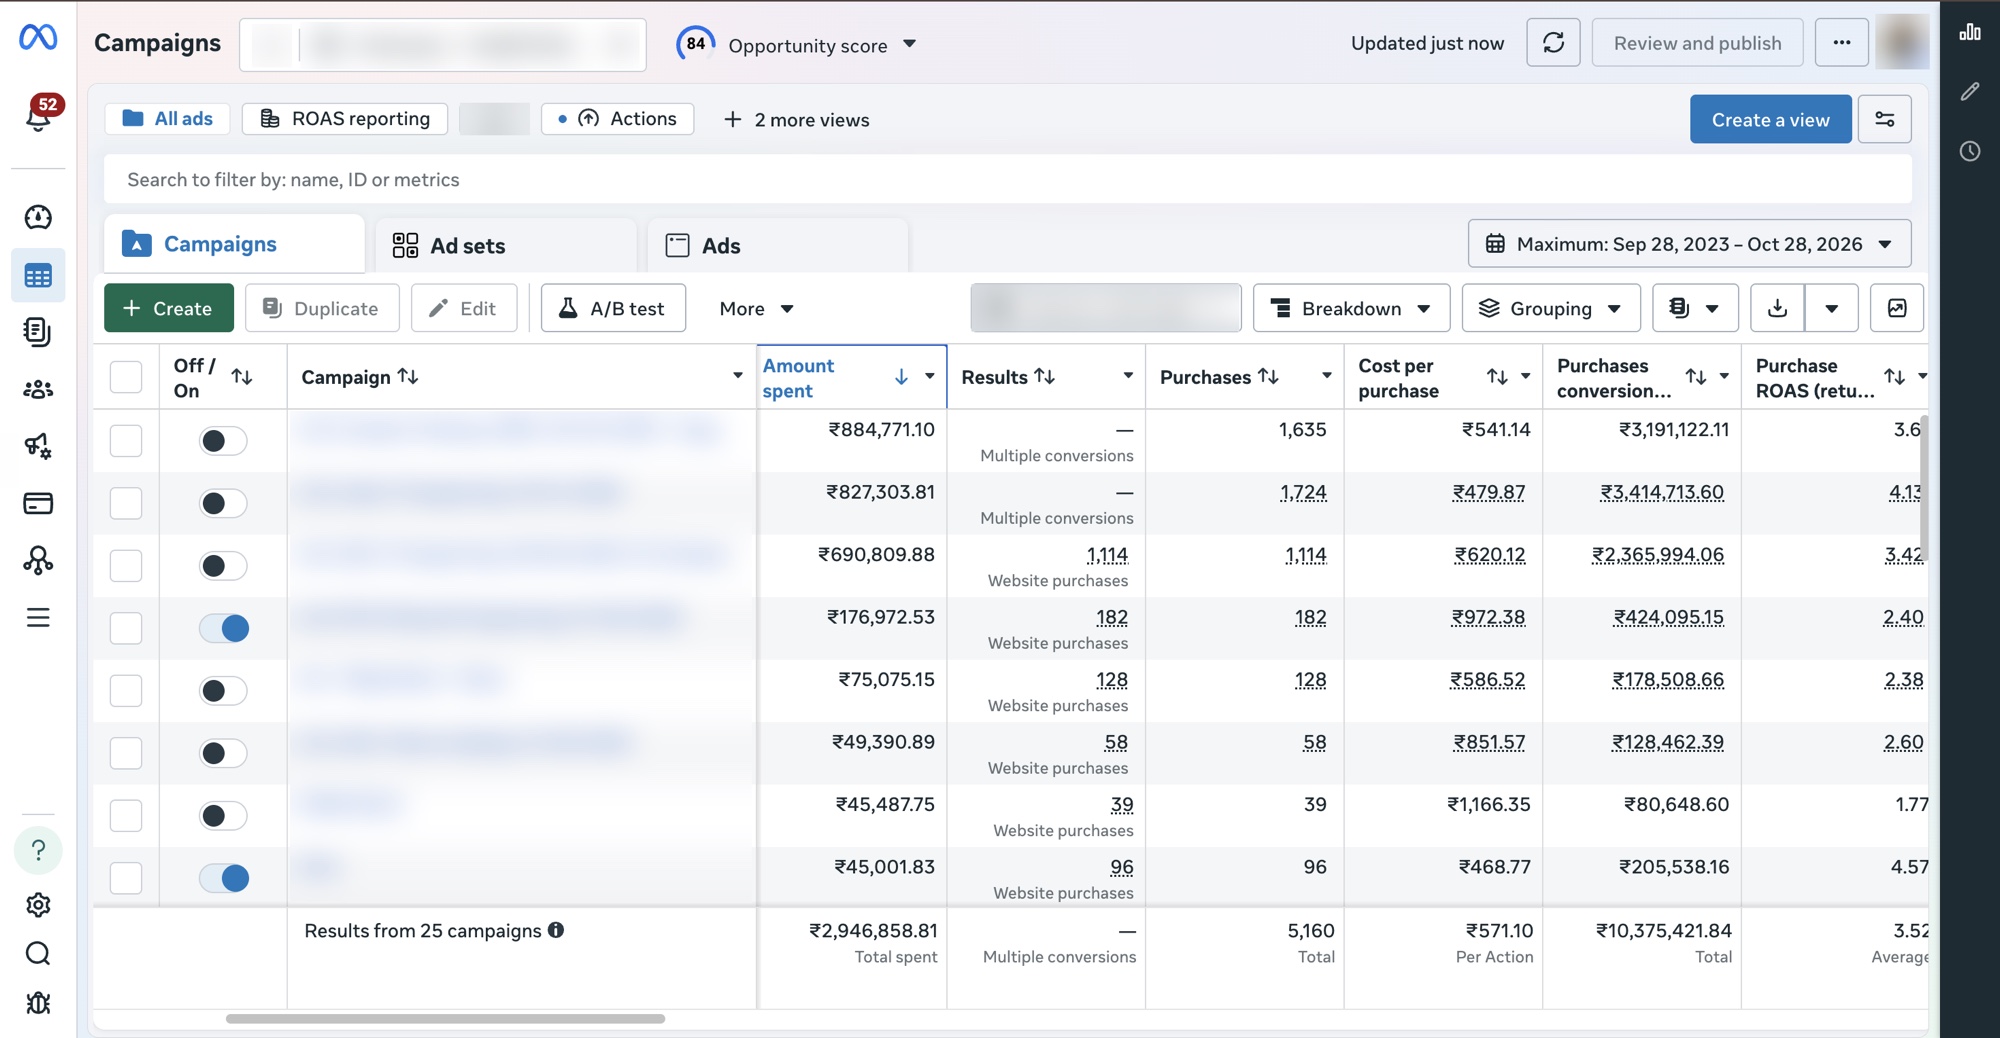Open the Meta logo home
Image resolution: width=2000 pixels, height=1038 pixels.
[x=38, y=38]
